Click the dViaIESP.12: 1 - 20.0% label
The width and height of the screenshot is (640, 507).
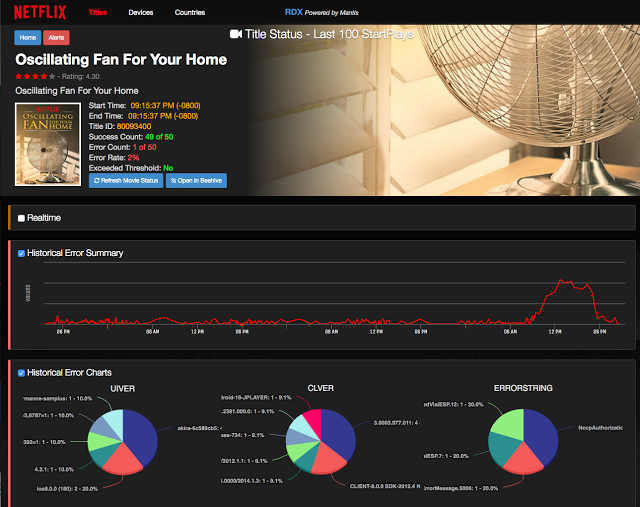point(453,405)
